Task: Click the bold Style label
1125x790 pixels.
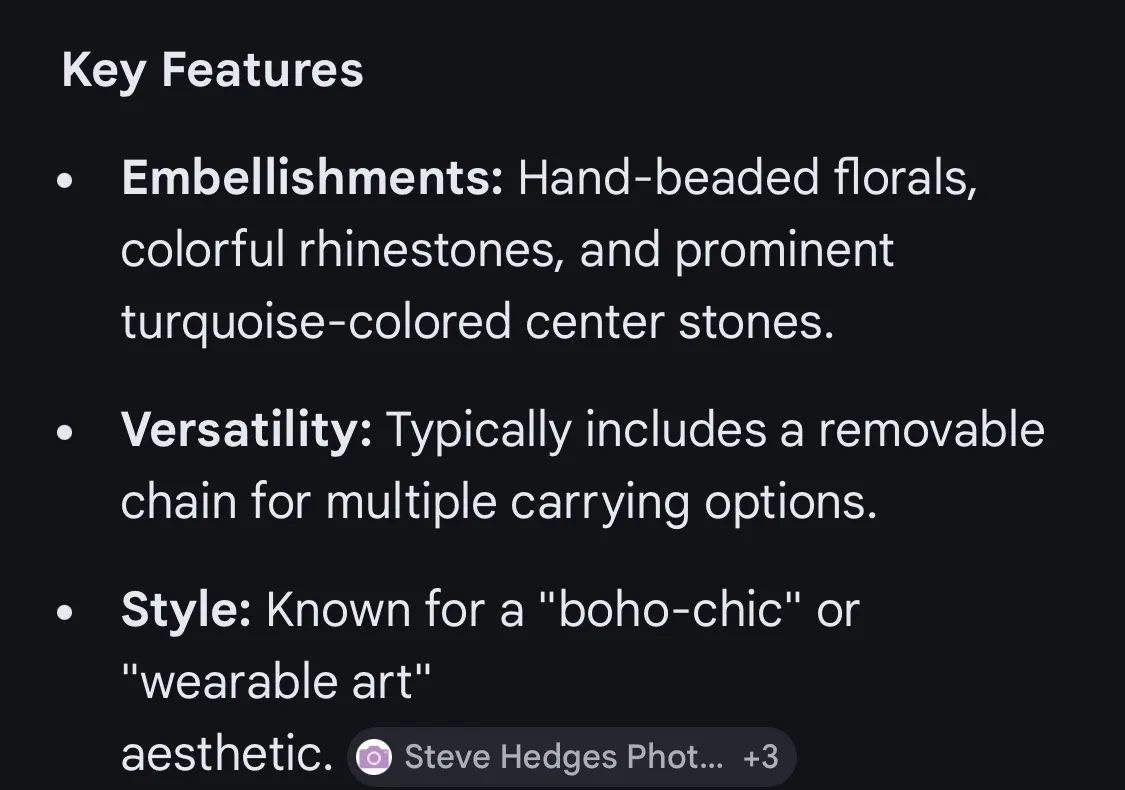Action: point(186,609)
